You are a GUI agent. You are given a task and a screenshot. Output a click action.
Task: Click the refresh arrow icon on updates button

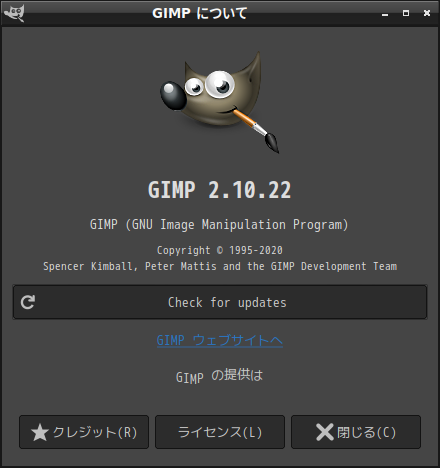28,302
